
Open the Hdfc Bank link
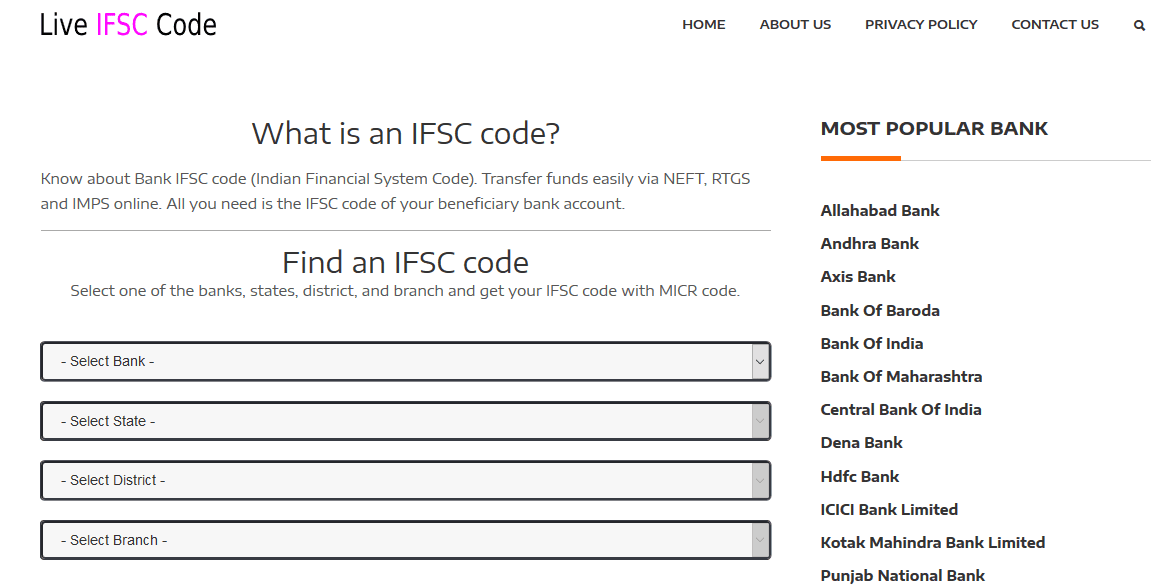[859, 476]
